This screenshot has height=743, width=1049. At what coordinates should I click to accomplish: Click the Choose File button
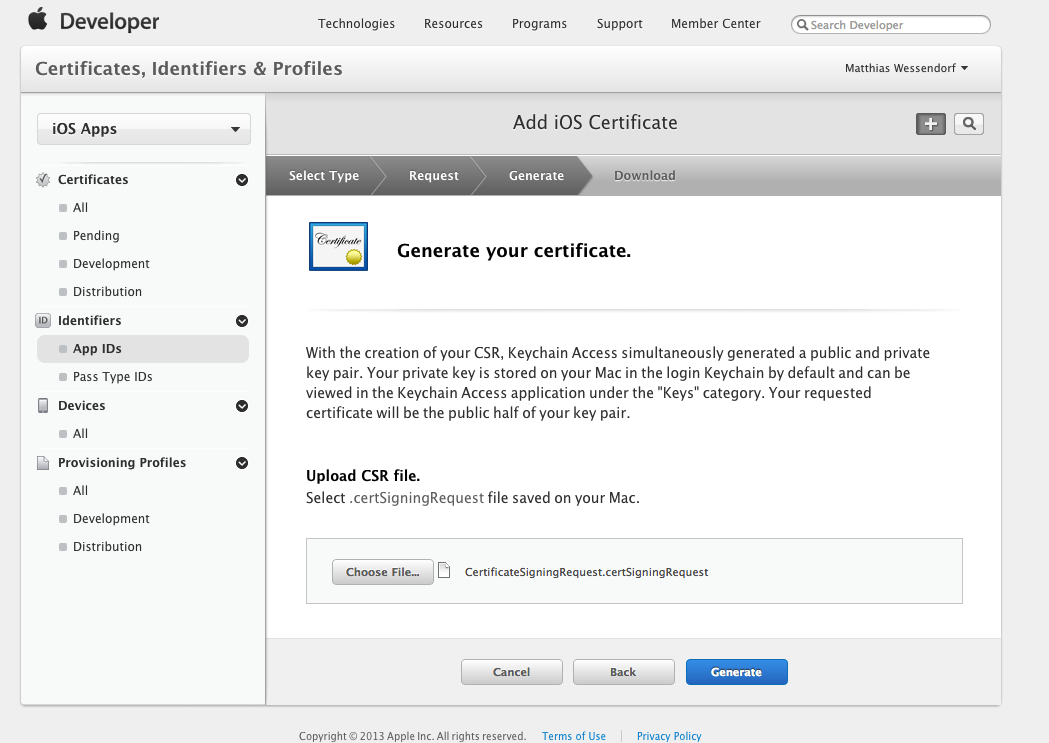(x=382, y=572)
